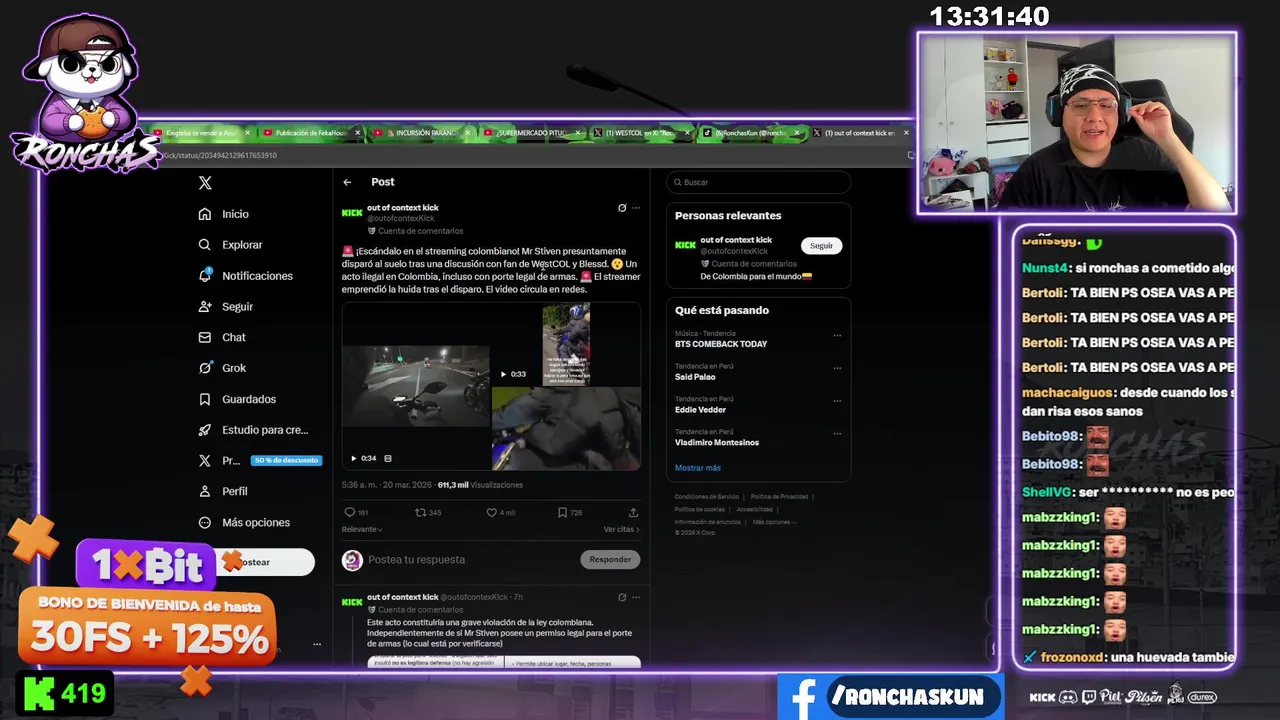This screenshot has width=1280, height=720.
Task: Expand Más opciones in the X sidebar
Action: (245, 523)
